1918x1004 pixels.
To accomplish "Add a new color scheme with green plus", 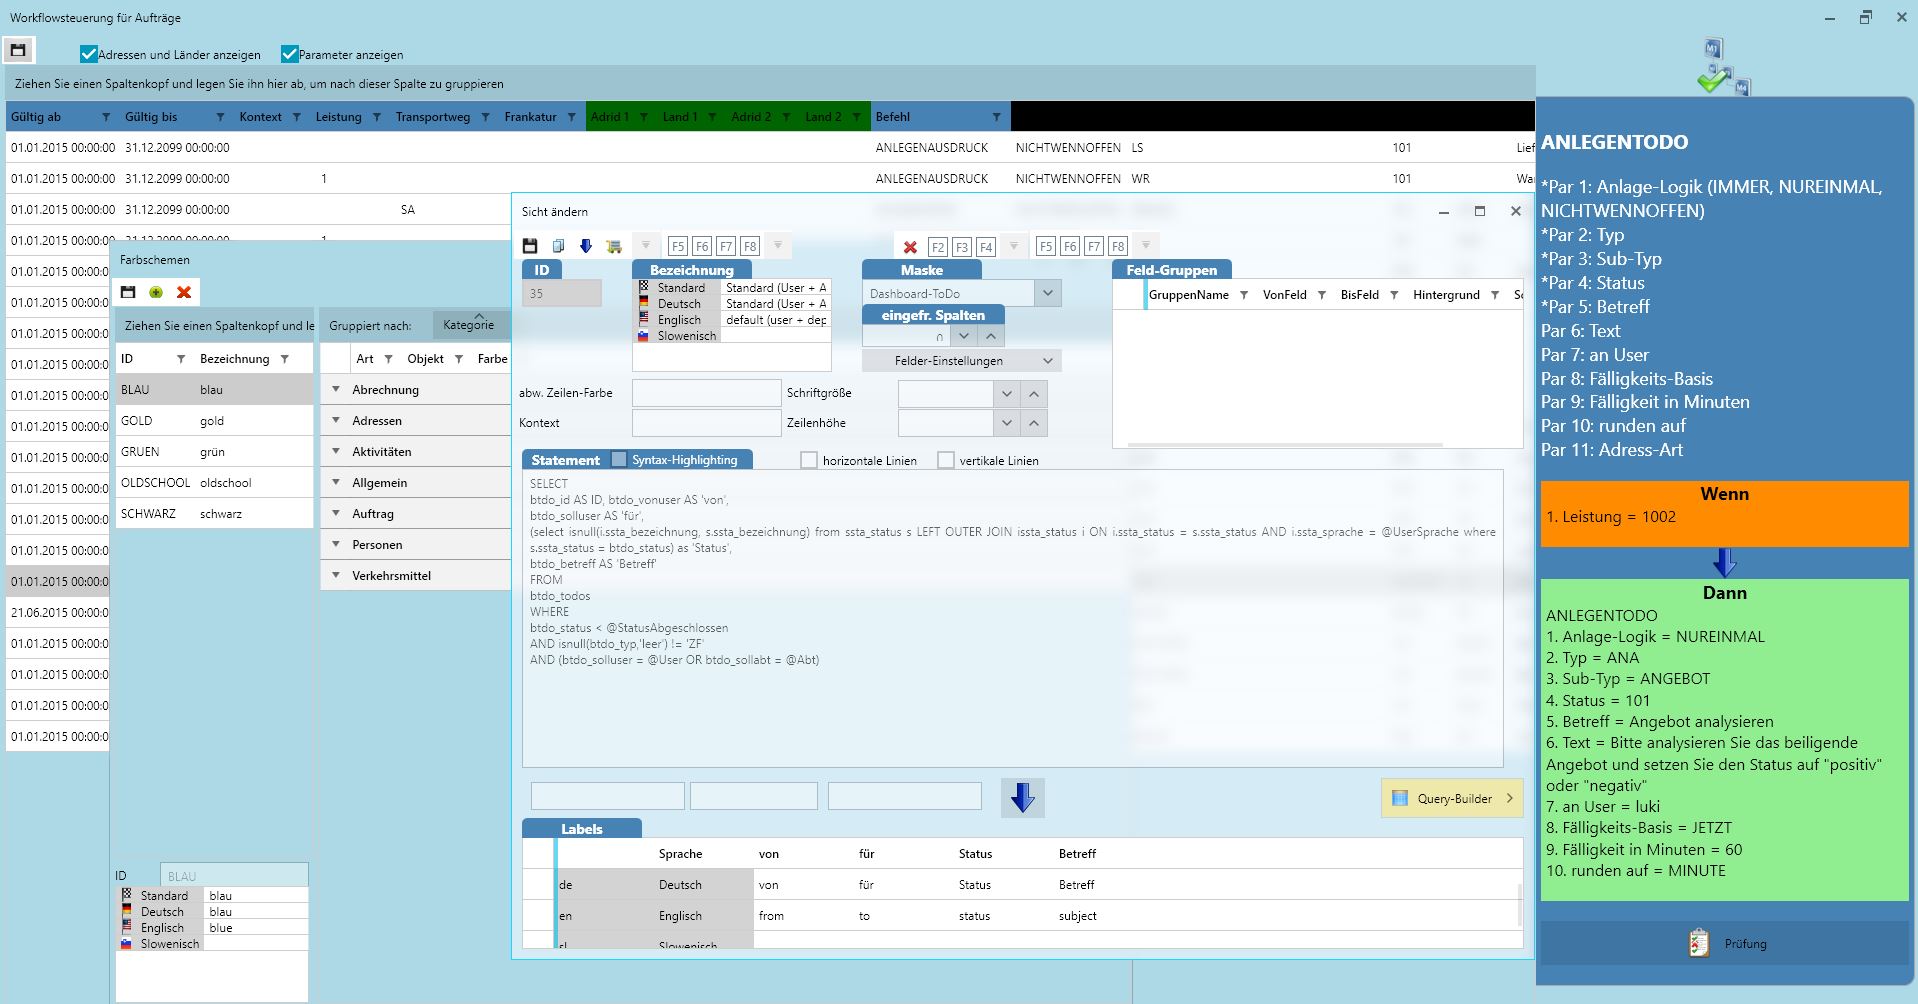I will tap(156, 292).
